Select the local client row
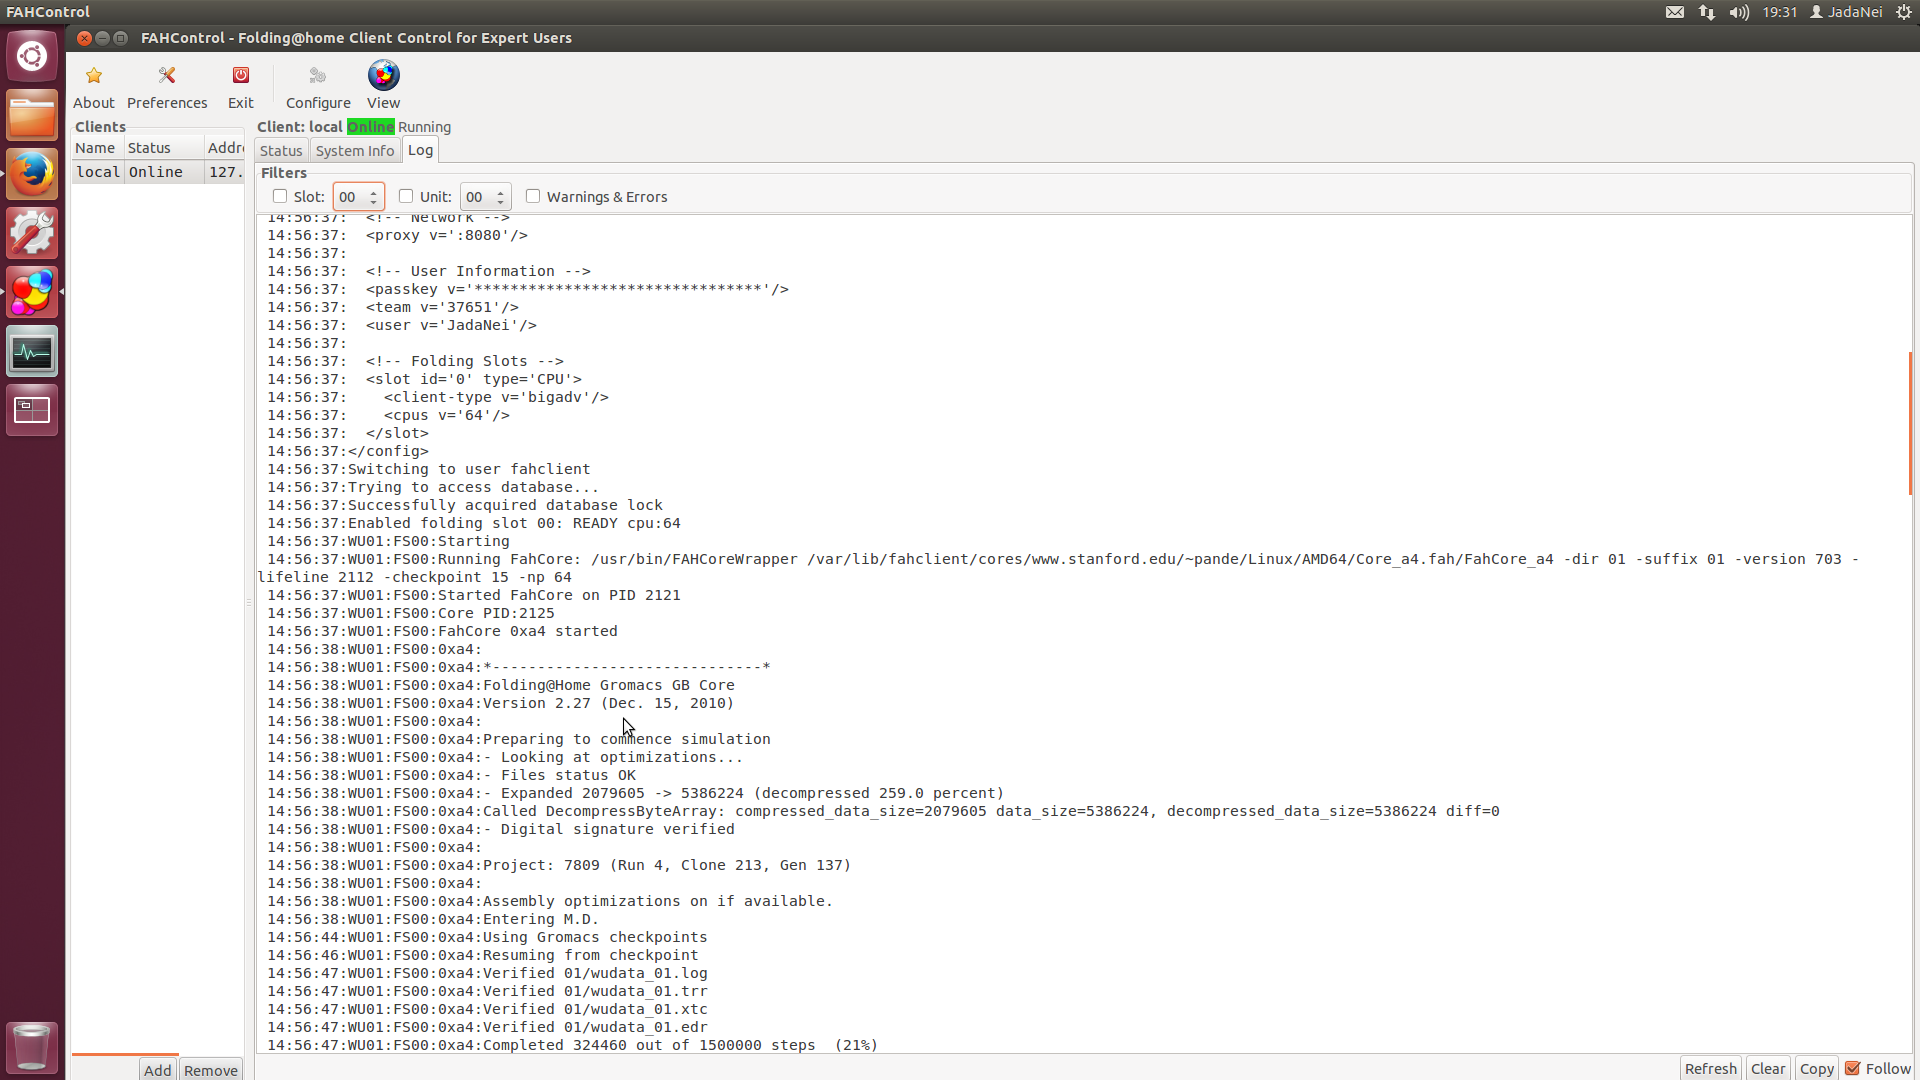Screen dimensions: 1920x1080 pos(158,172)
